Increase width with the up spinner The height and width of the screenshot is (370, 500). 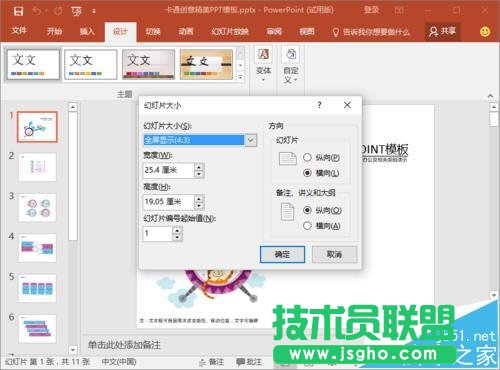point(199,167)
